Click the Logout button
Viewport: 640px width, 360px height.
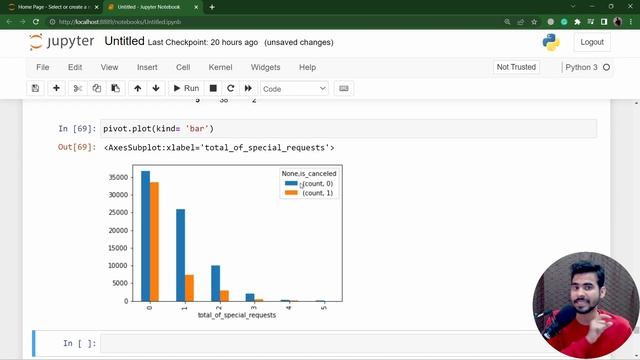point(592,42)
